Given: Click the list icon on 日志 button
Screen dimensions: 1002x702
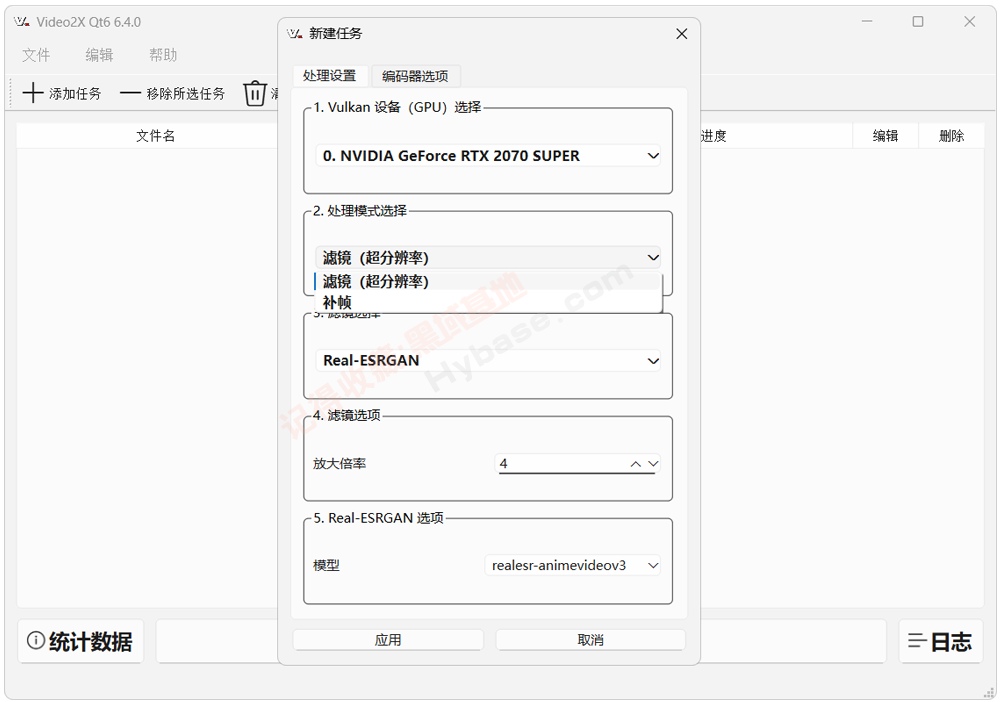Looking at the screenshot, I should 917,641.
